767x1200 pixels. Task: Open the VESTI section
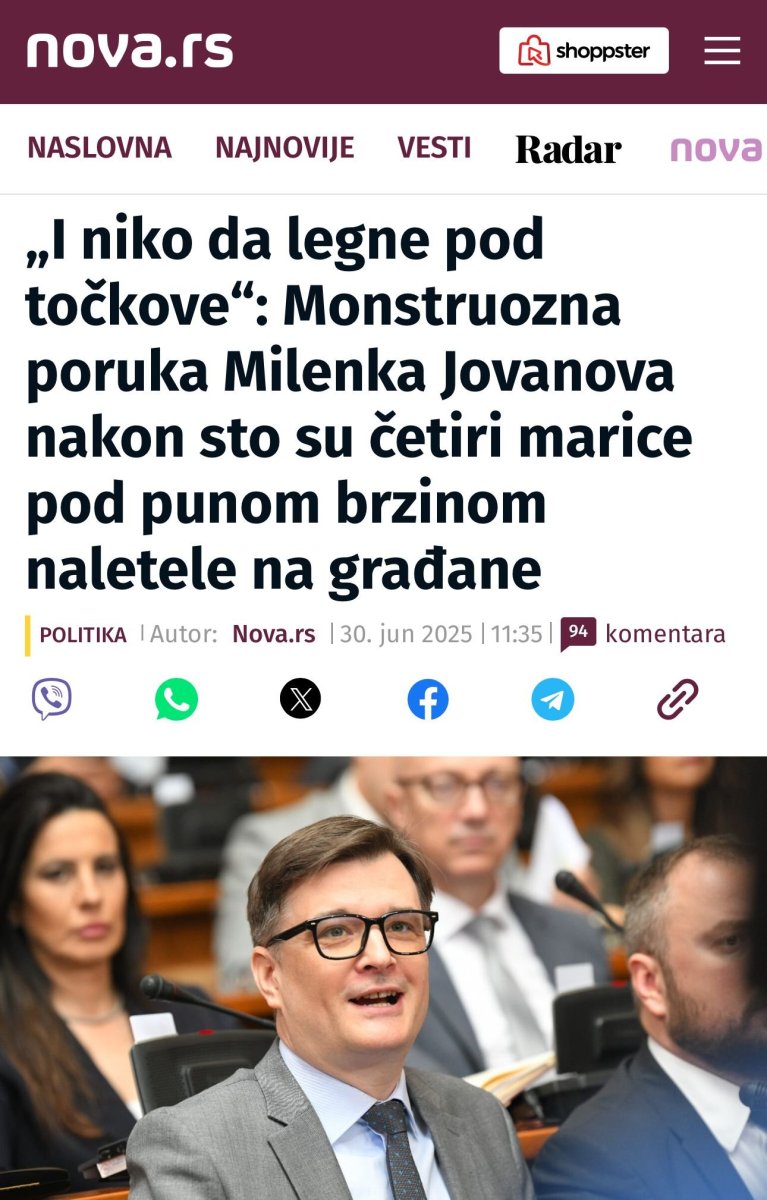pos(434,148)
